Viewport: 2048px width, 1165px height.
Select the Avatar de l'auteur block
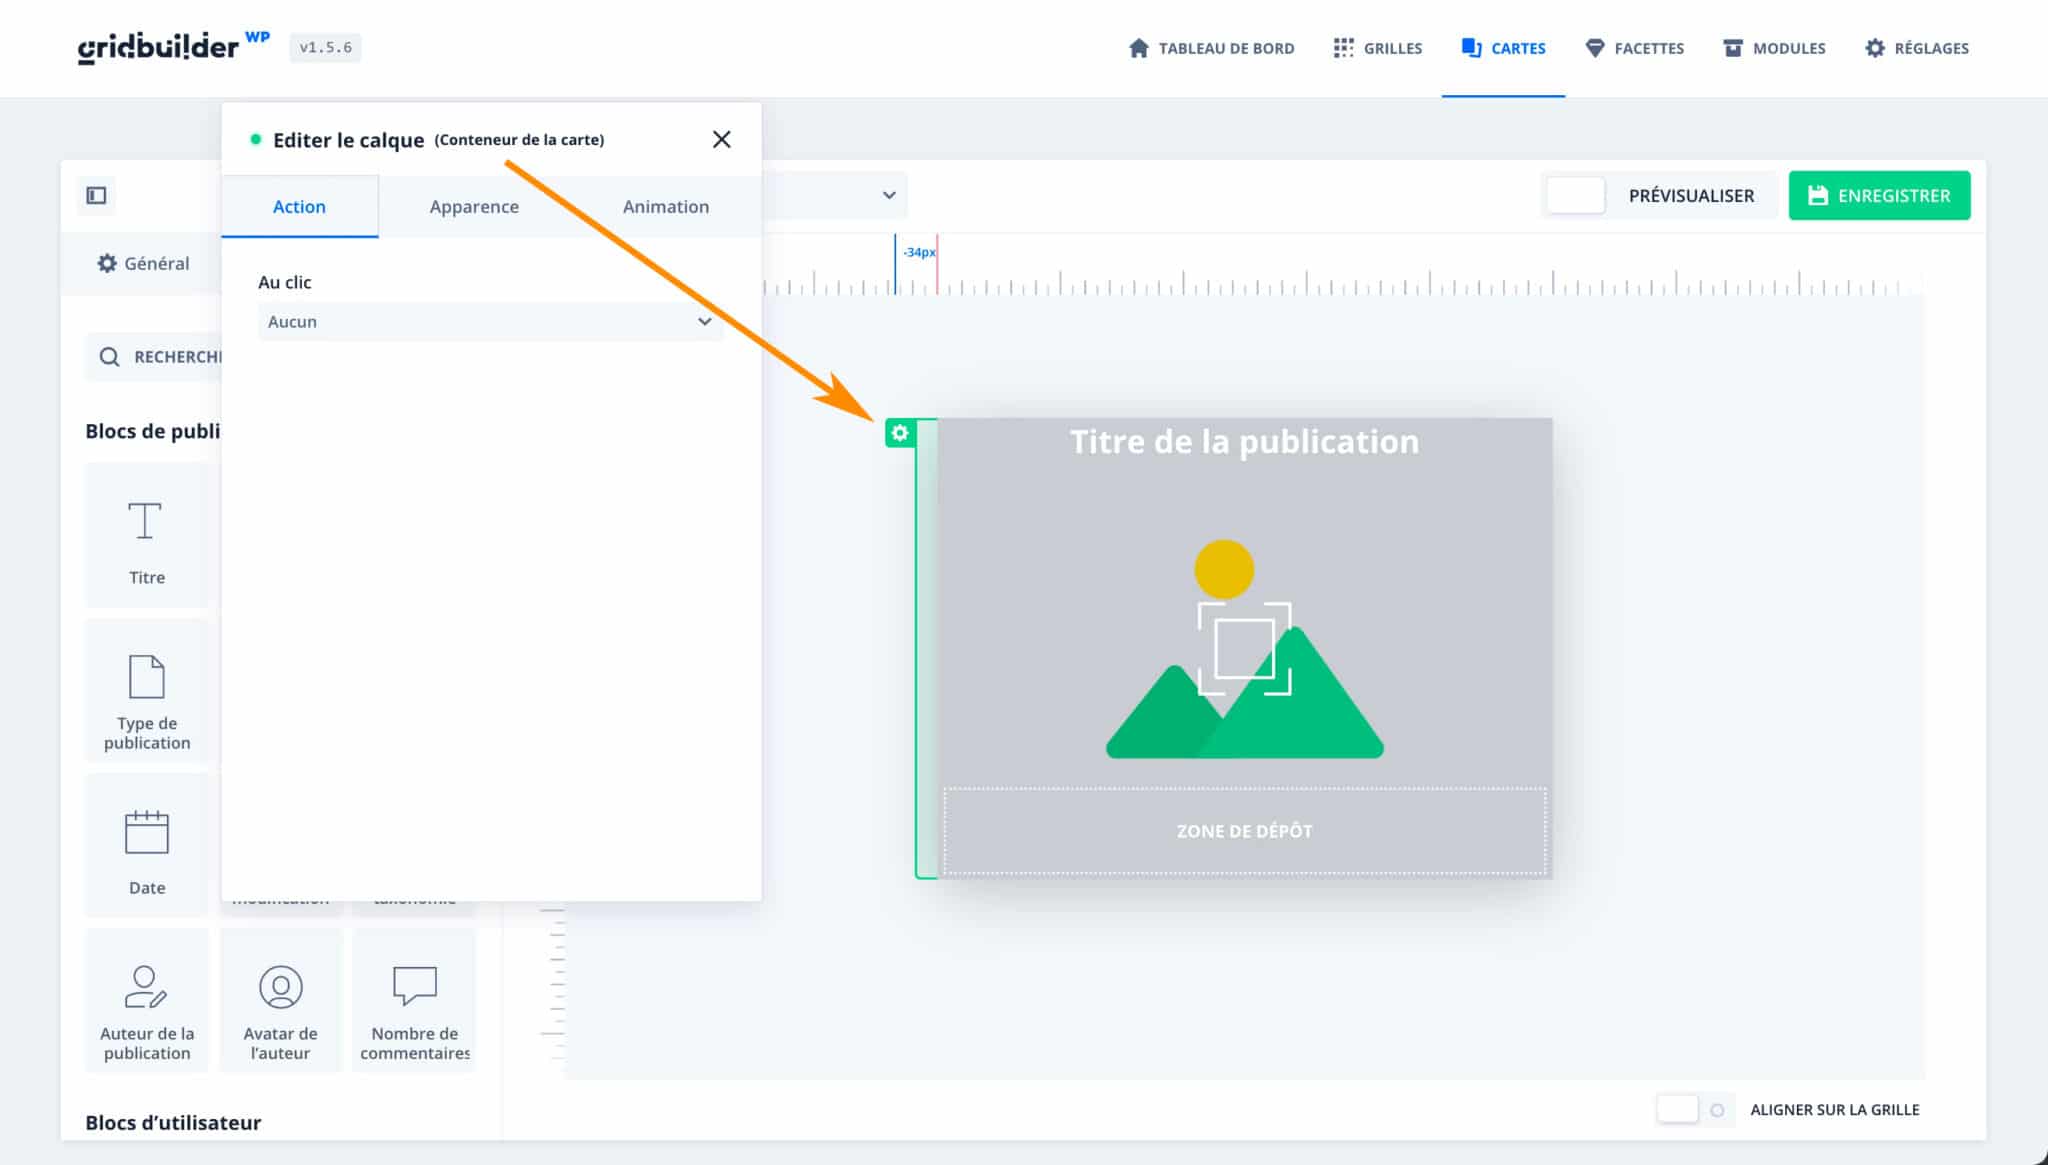pyautogui.click(x=281, y=1002)
